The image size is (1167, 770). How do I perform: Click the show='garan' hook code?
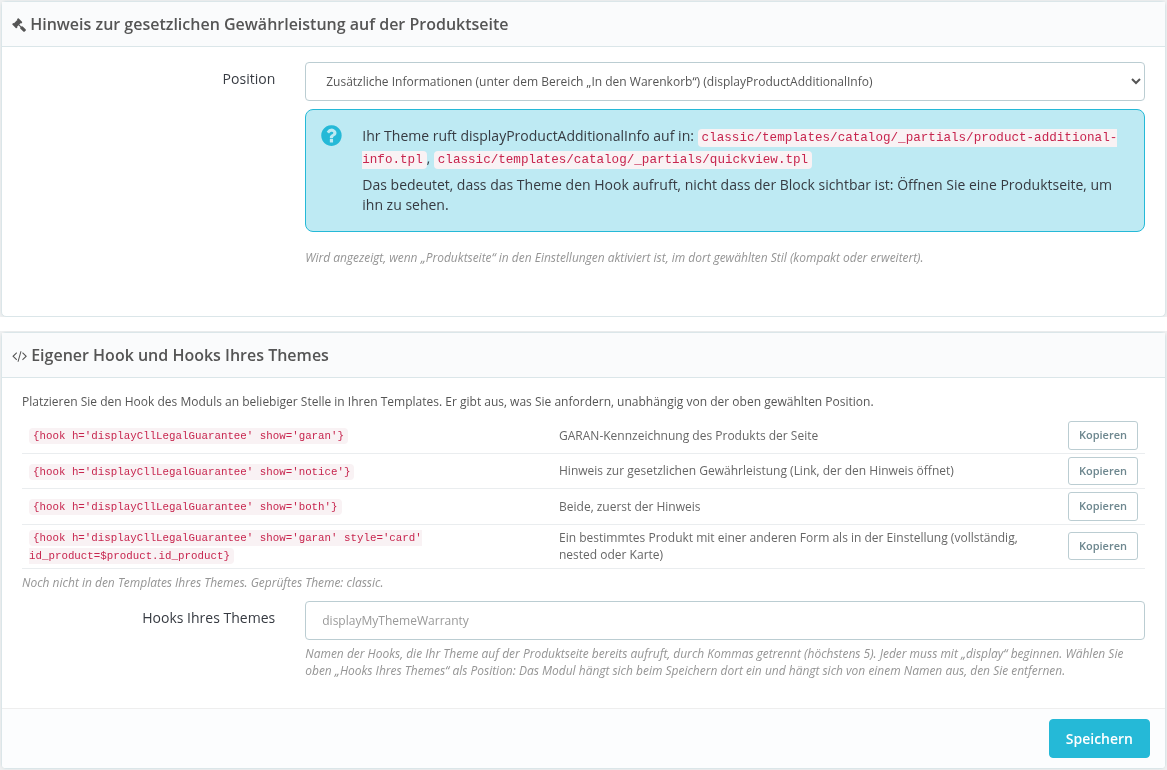tap(188, 436)
